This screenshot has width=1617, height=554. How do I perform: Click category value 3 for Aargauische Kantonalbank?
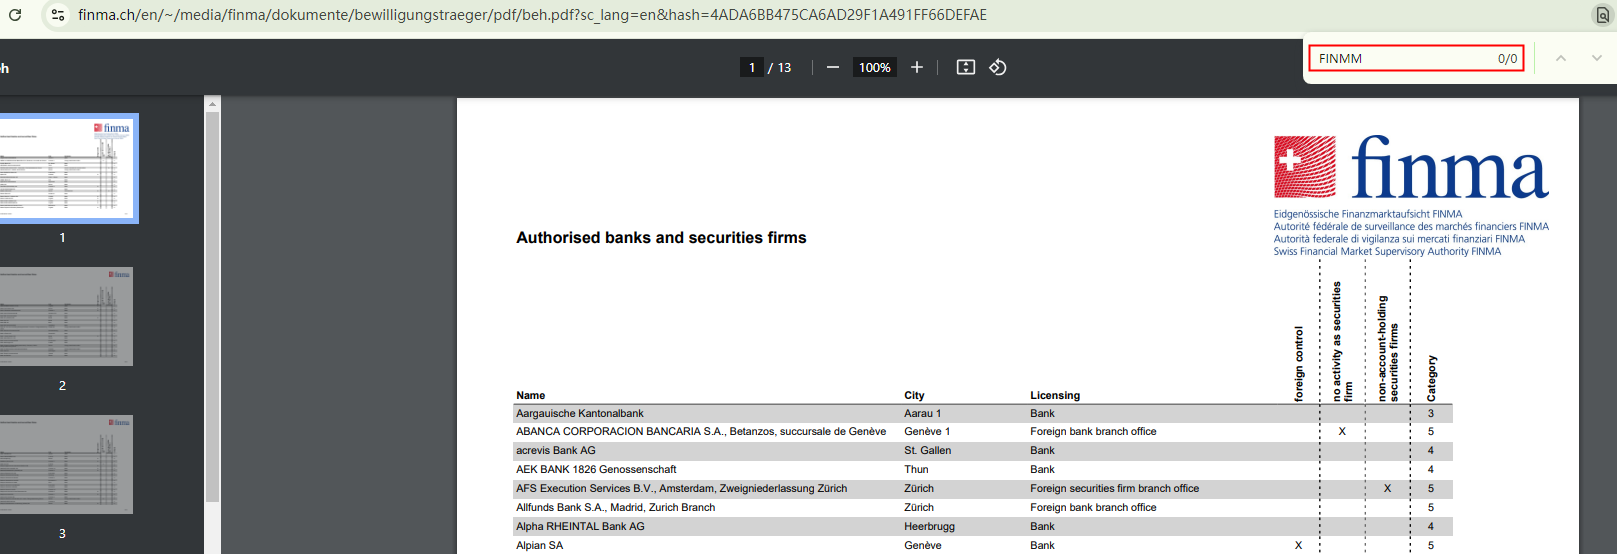(x=1431, y=413)
